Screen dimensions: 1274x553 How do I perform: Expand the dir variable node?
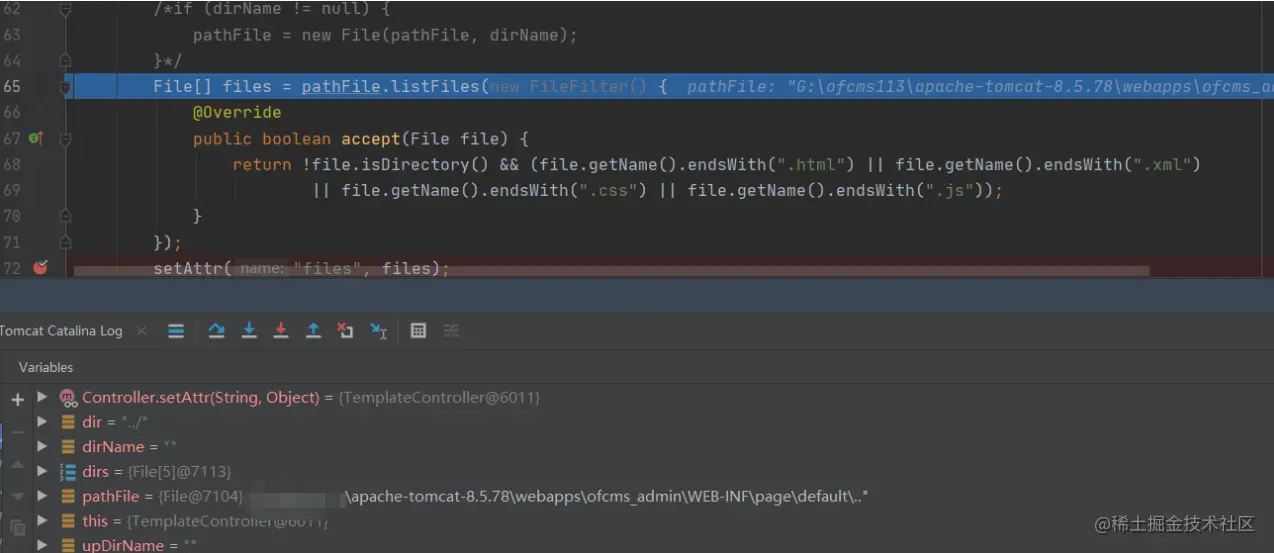42,422
